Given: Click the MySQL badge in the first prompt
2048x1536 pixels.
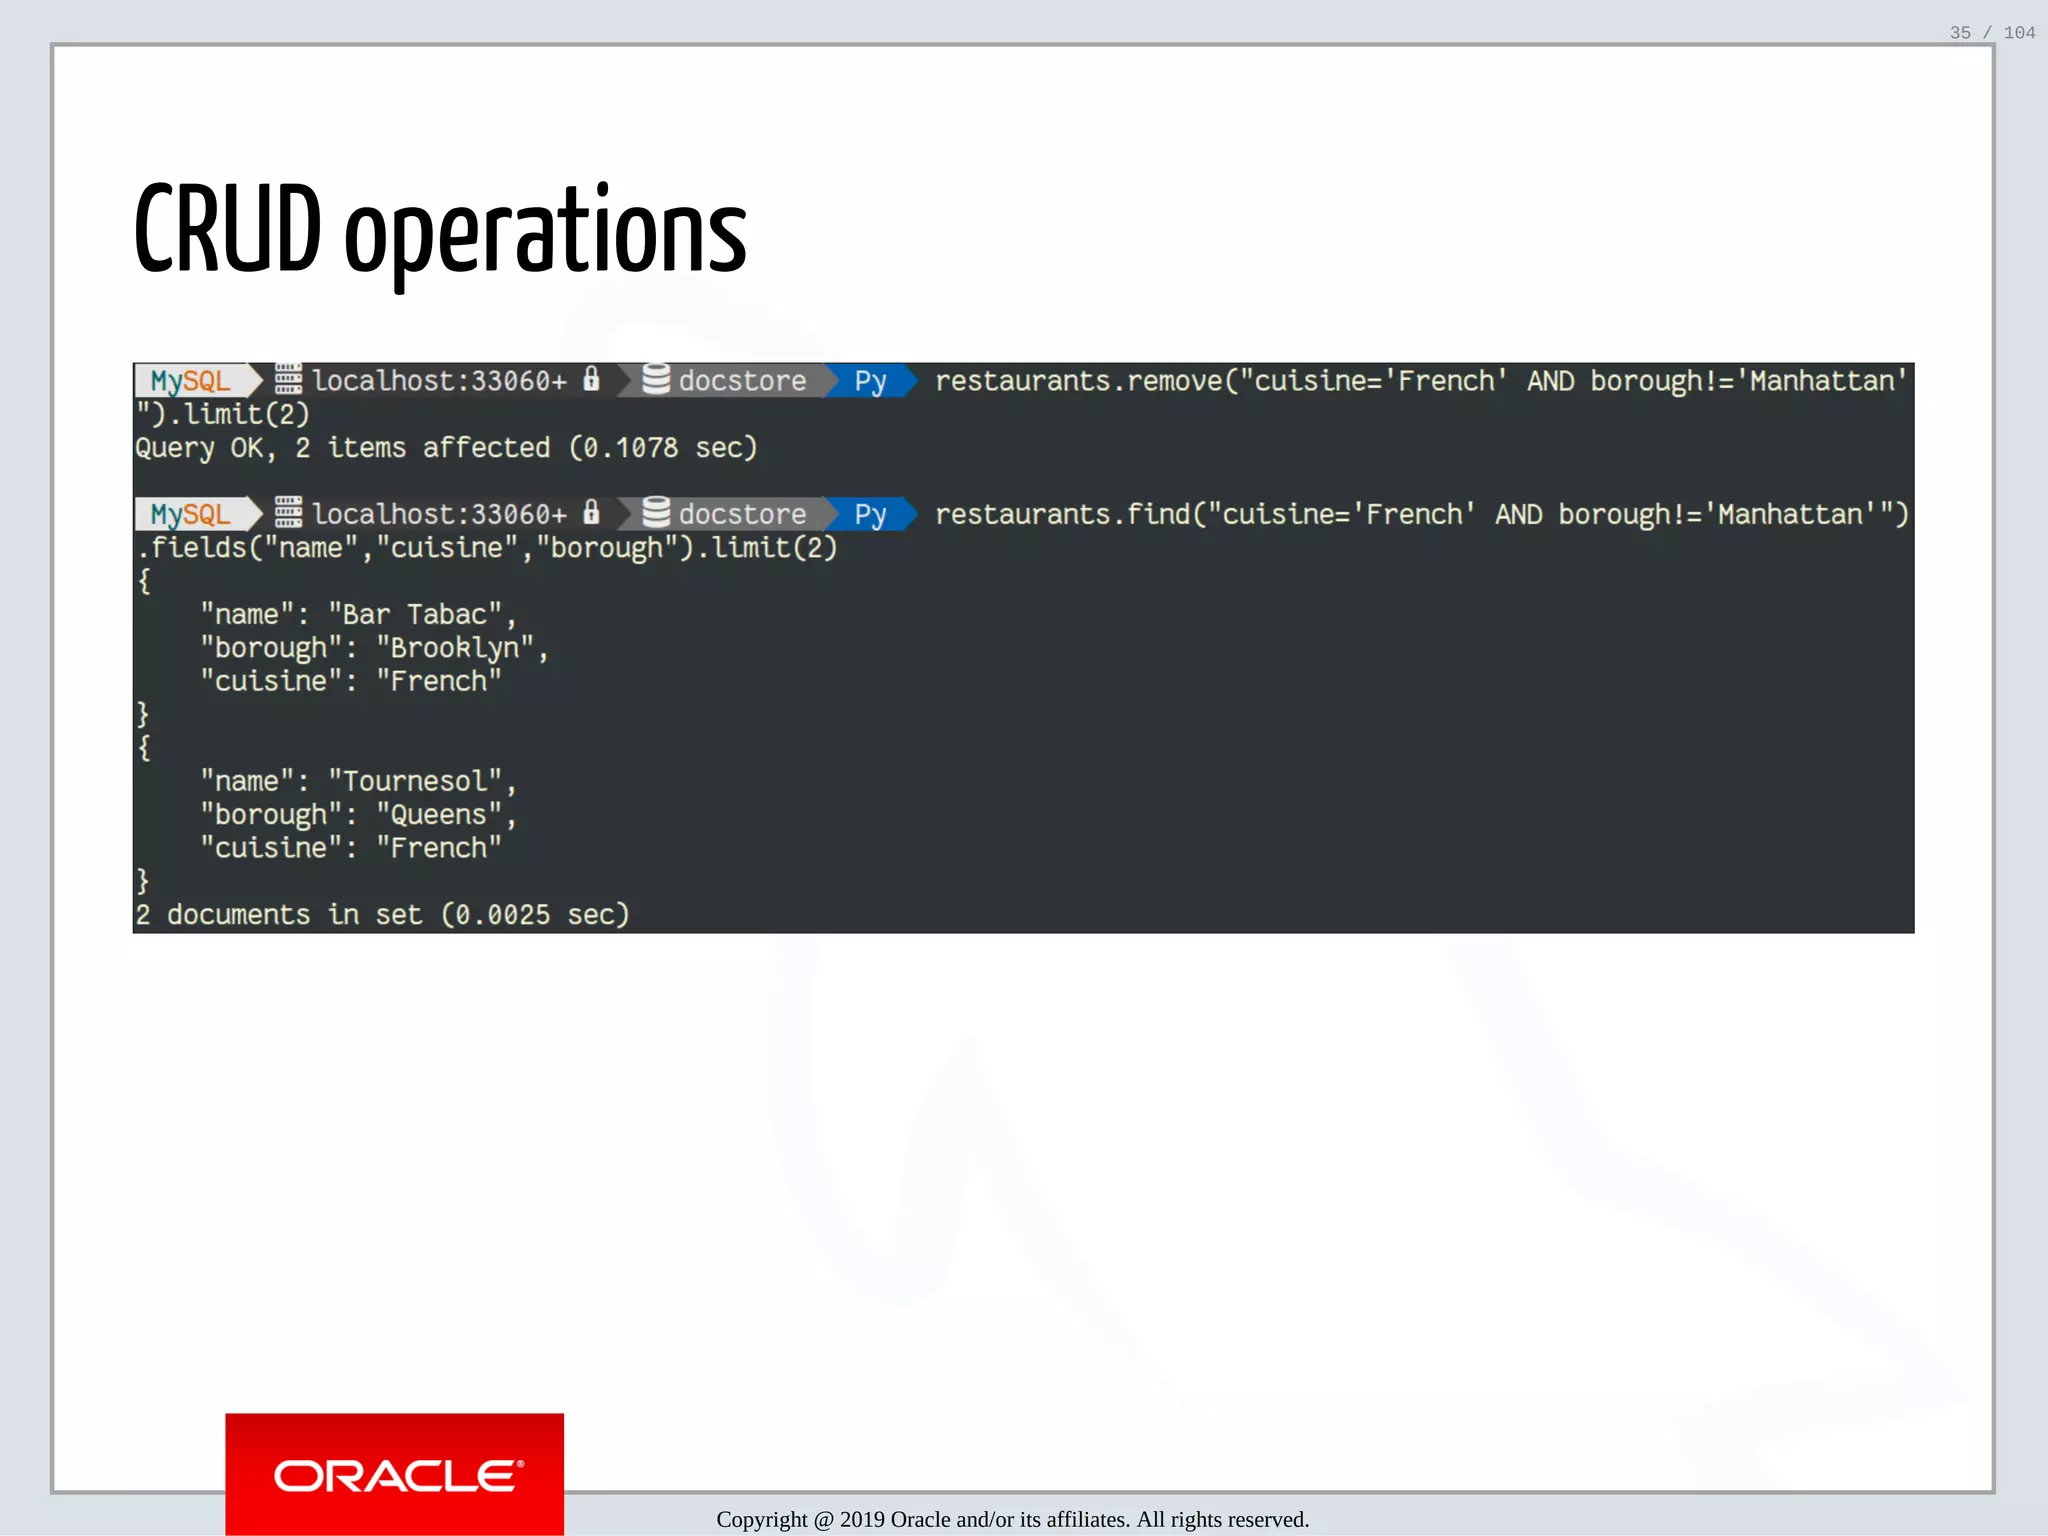Looking at the screenshot, I should [x=190, y=380].
